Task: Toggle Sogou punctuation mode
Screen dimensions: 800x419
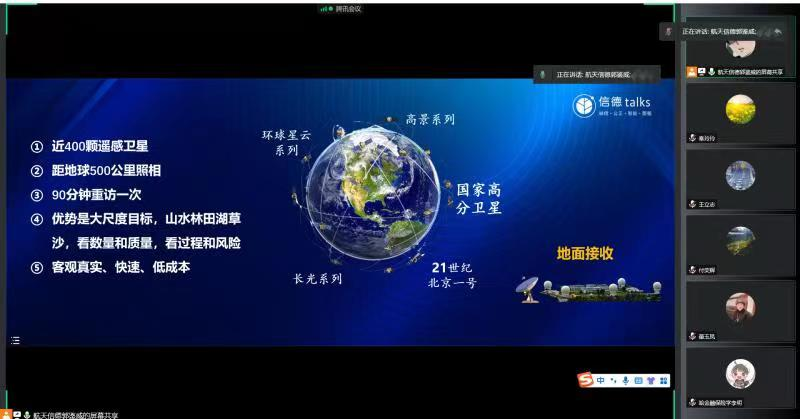Action: pos(612,380)
